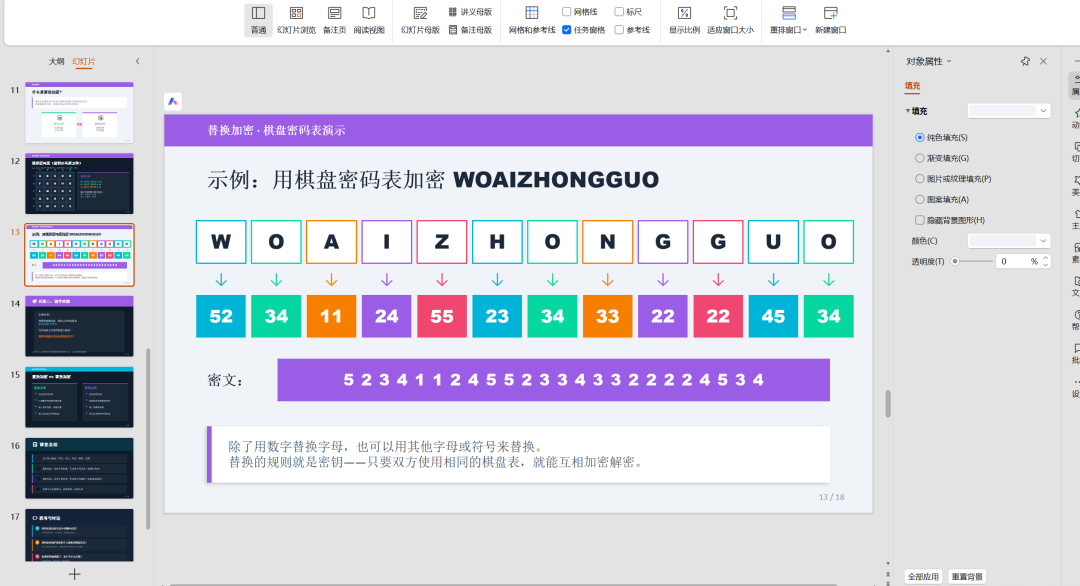This screenshot has height=586, width=1080.
Task: Open 备注母版 notes master
Action: pos(470,30)
